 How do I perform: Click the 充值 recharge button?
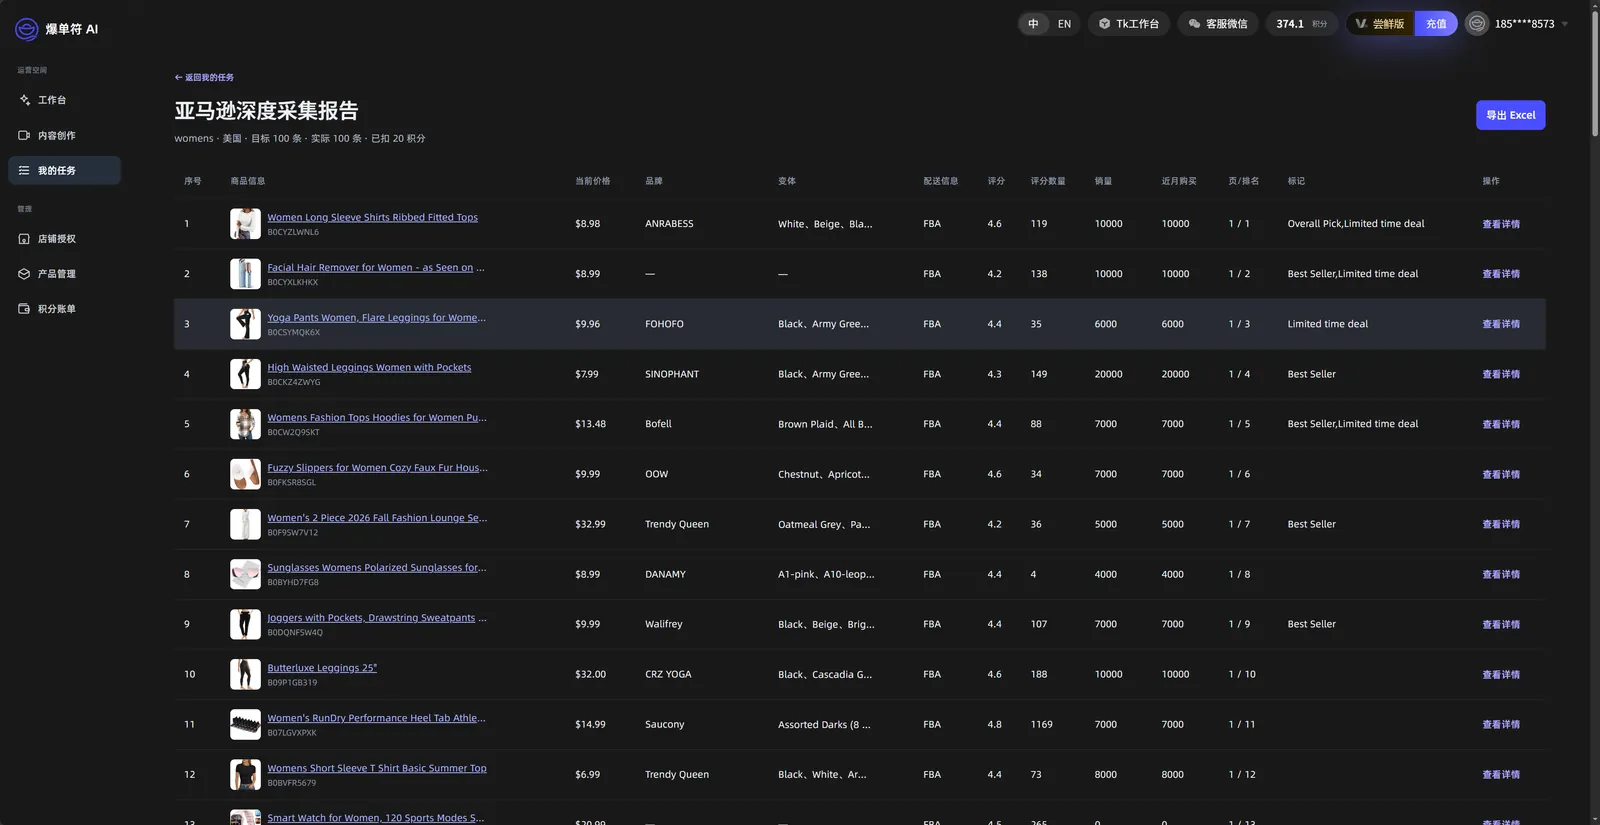[x=1436, y=24]
